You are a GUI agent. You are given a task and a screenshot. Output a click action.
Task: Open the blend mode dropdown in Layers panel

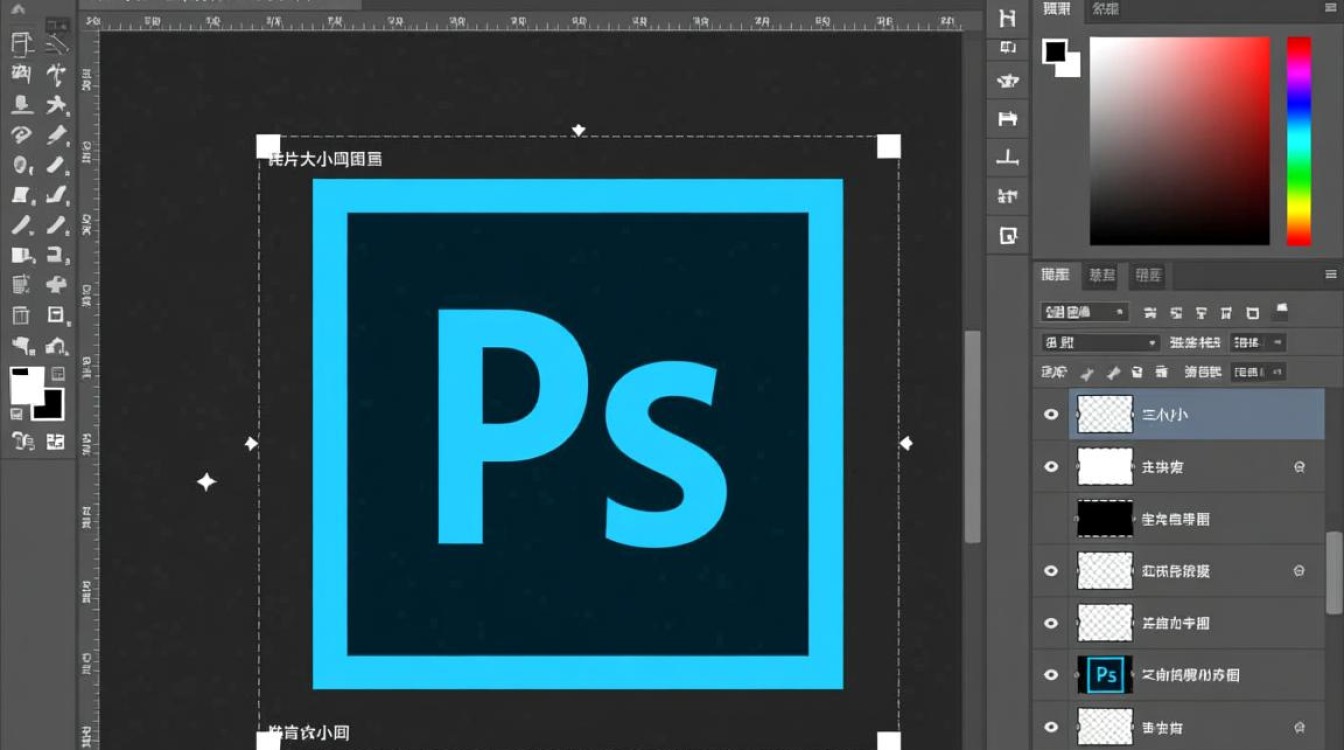(1100, 343)
